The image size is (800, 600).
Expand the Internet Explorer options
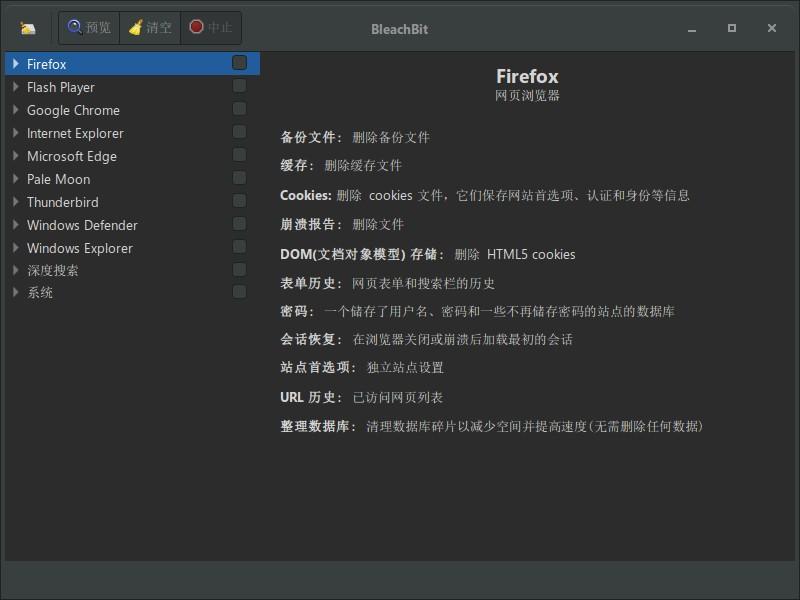[x=14, y=132]
